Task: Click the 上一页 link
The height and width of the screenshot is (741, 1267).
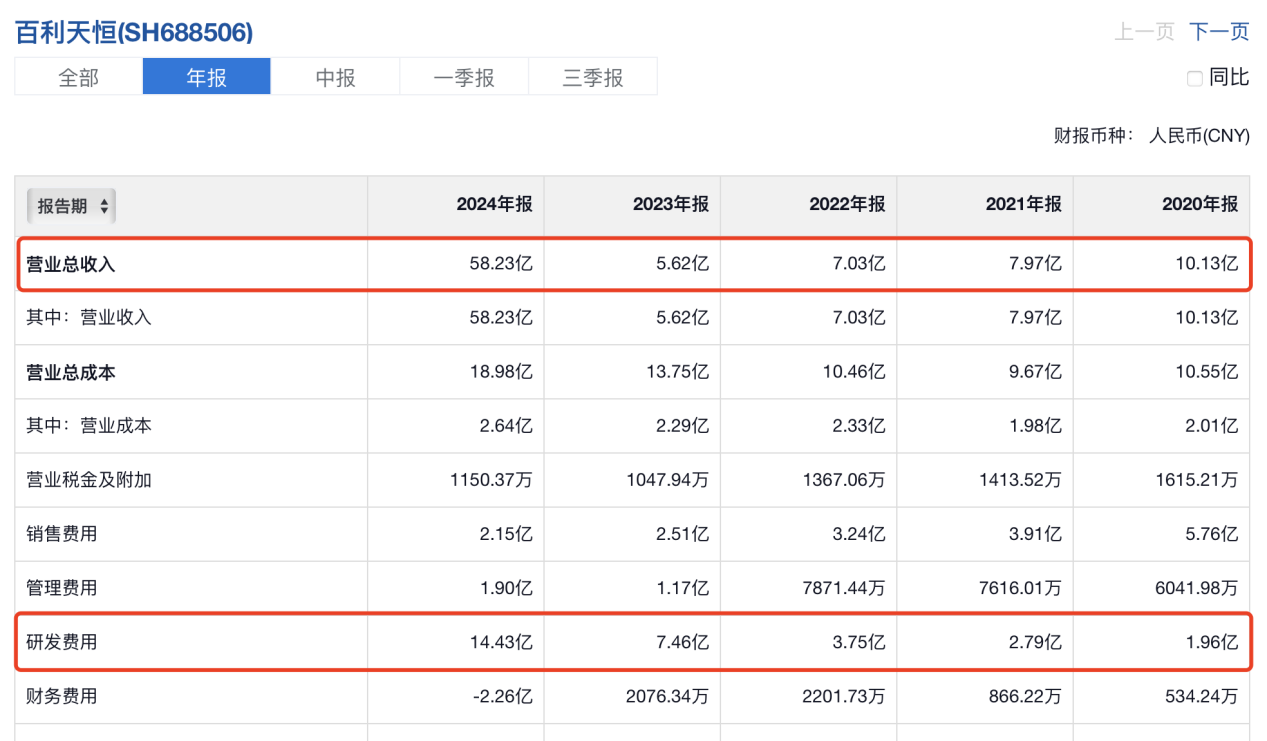Action: pyautogui.click(x=1144, y=32)
